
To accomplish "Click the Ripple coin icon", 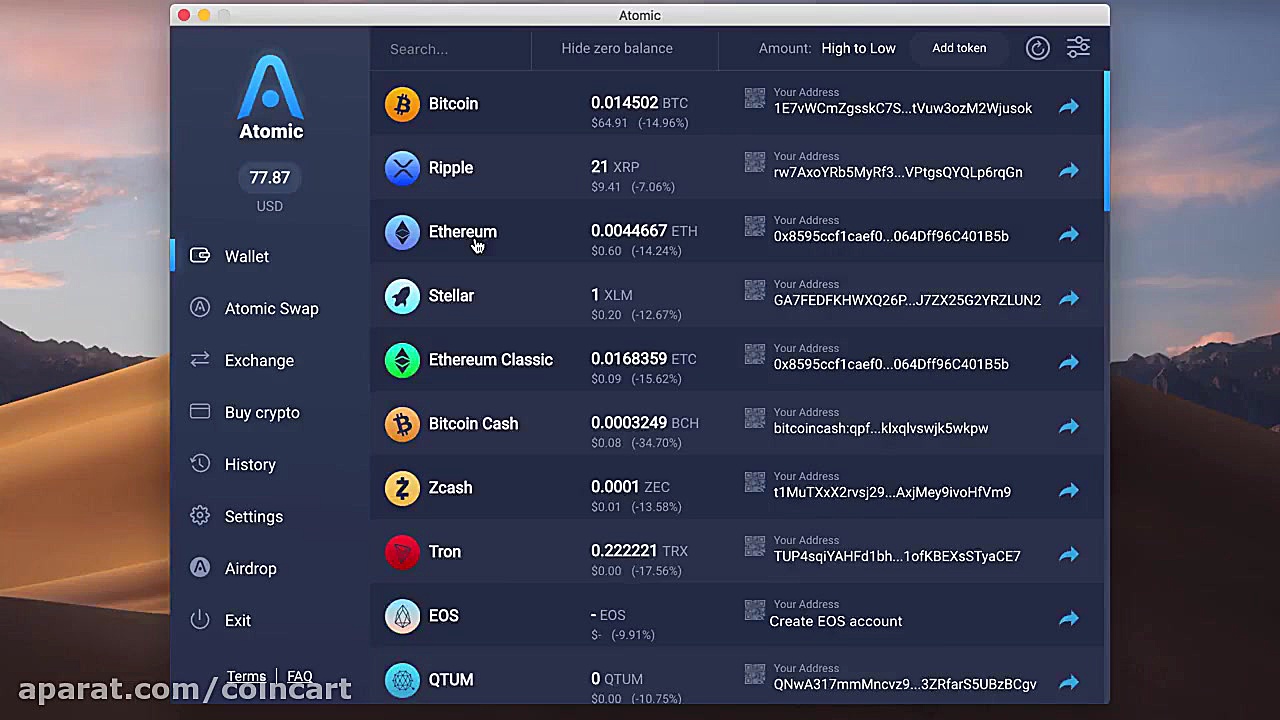I will click(402, 168).
